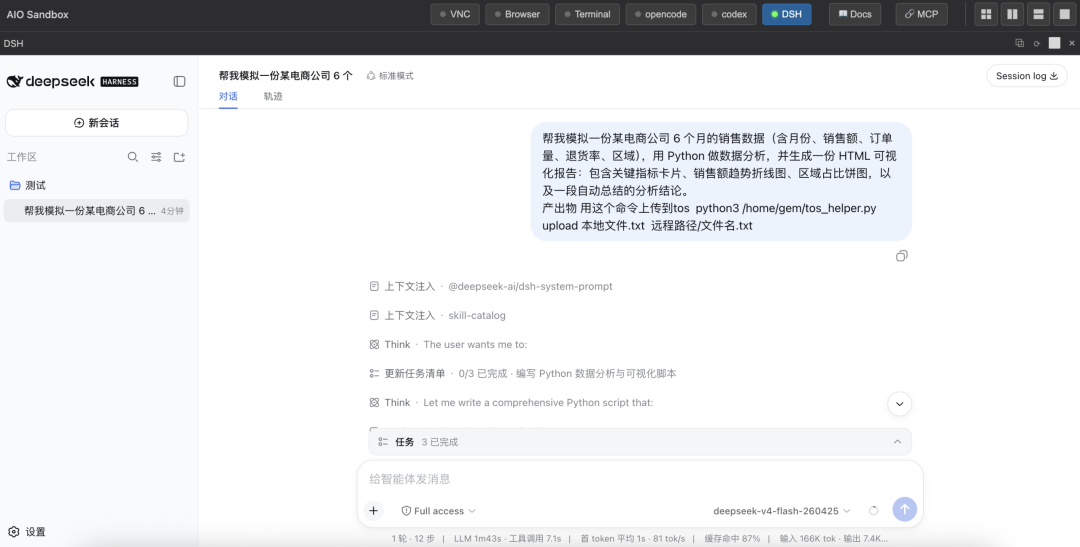Expand the 'Let me write a comprehensive' Think step
This screenshot has width=1080, height=547.
pos(511,402)
